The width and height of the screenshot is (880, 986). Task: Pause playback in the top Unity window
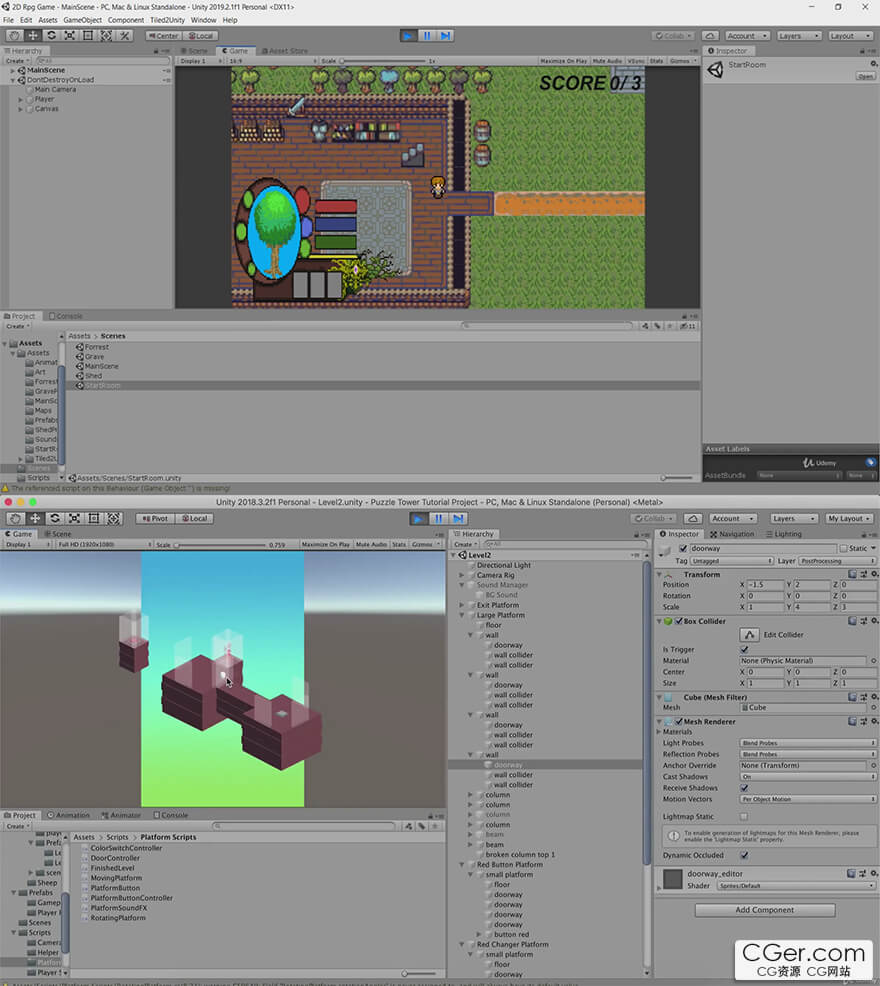pyautogui.click(x=427, y=36)
